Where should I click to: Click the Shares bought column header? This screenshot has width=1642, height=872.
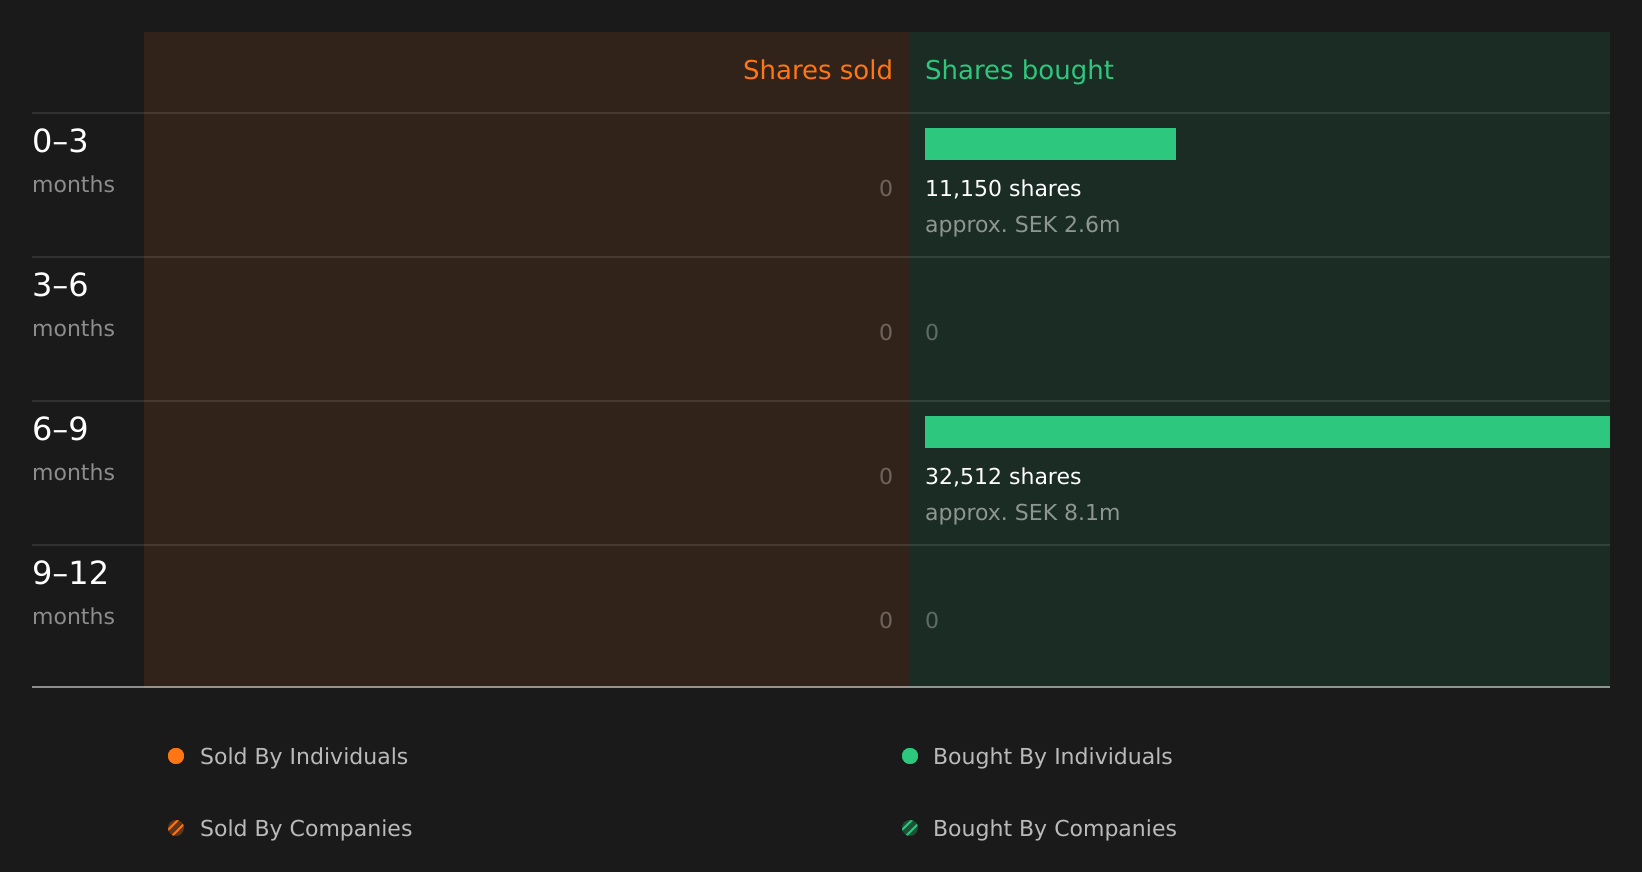click(1019, 70)
